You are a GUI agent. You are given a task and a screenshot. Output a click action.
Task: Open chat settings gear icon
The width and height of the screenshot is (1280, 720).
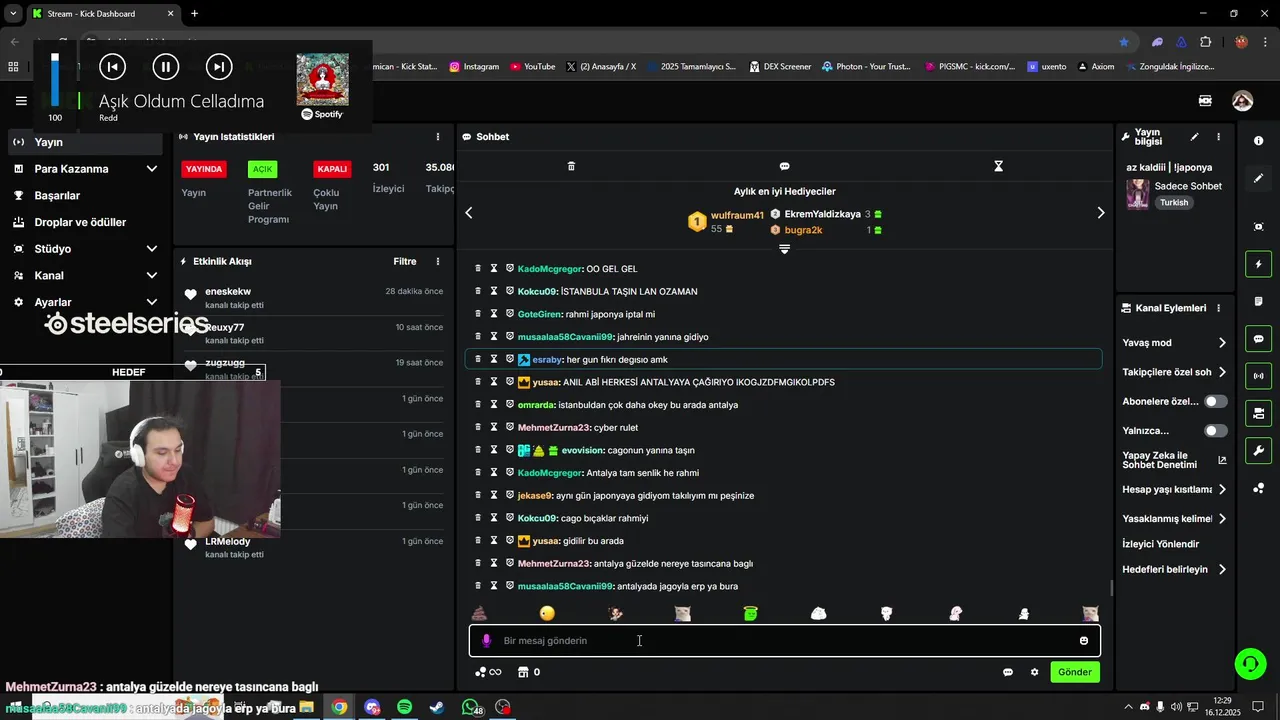1034,672
